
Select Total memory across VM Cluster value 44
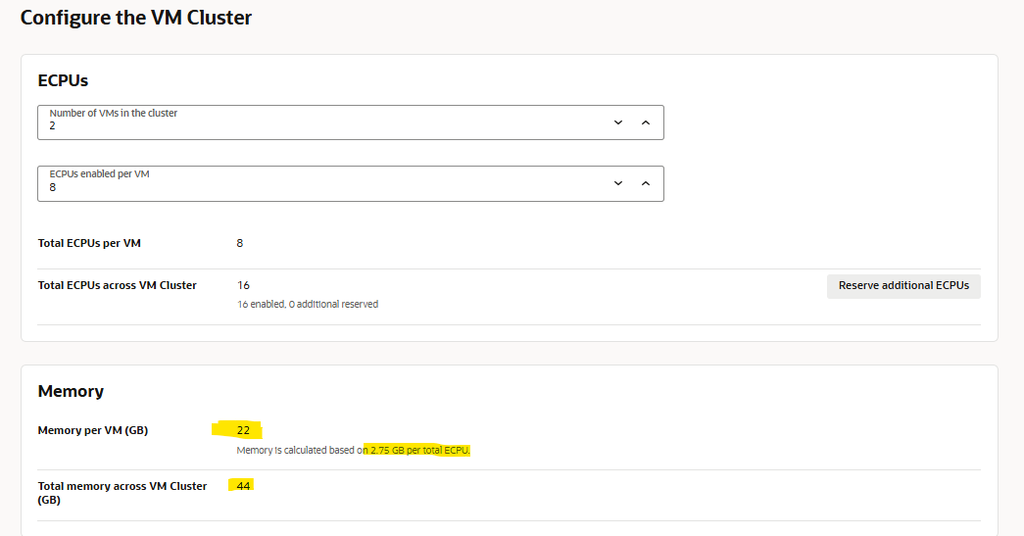pyautogui.click(x=243, y=486)
